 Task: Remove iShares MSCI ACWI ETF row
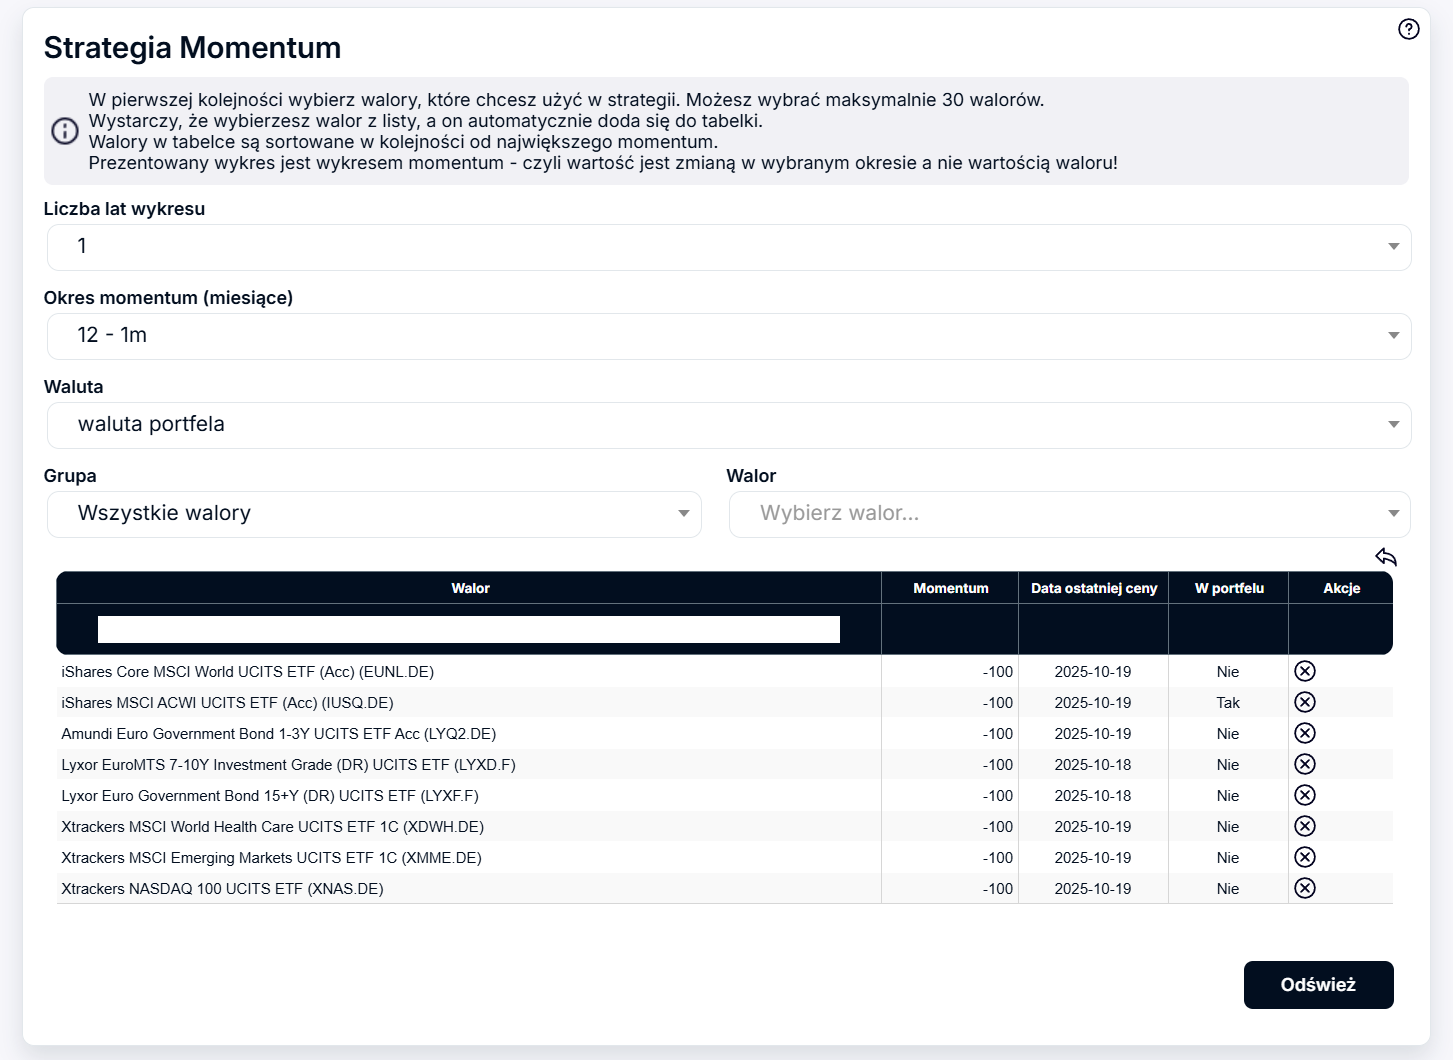1304,702
